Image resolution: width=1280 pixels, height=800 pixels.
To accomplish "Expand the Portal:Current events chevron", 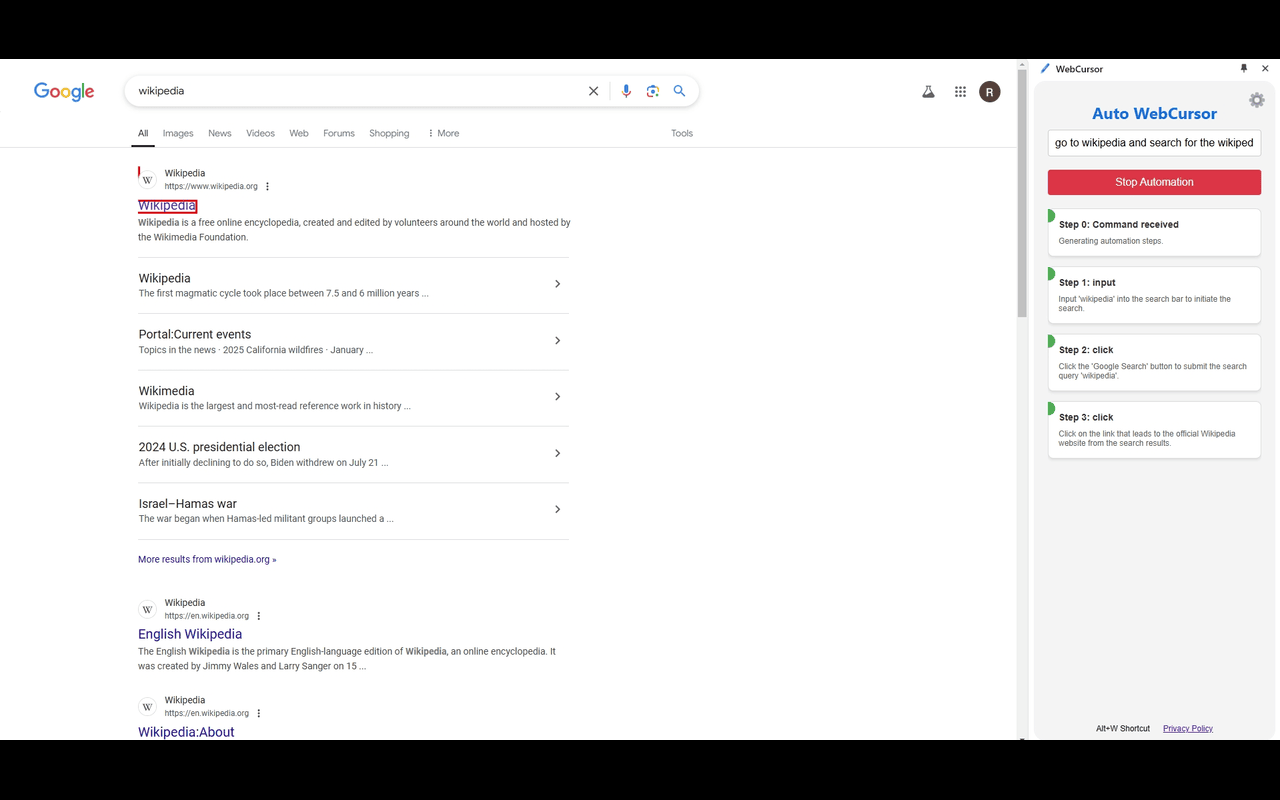I will pos(557,341).
